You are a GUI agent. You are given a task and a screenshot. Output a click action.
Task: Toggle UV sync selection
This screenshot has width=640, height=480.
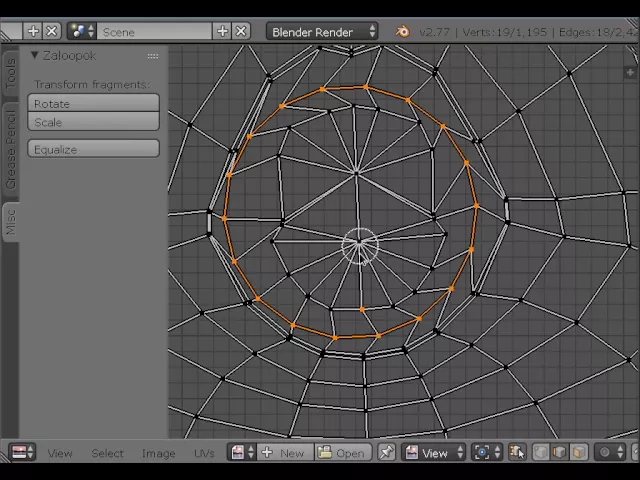pos(517,452)
